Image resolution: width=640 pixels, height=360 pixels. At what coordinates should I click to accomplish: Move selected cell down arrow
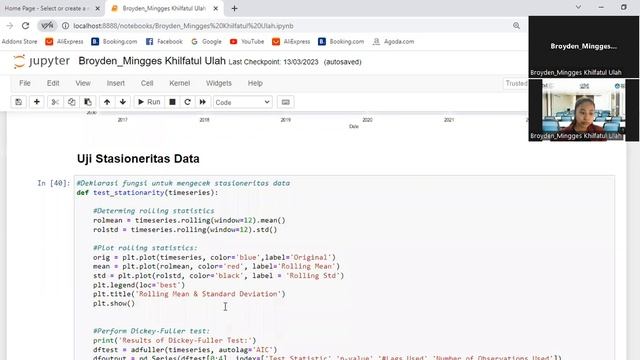pos(123,102)
